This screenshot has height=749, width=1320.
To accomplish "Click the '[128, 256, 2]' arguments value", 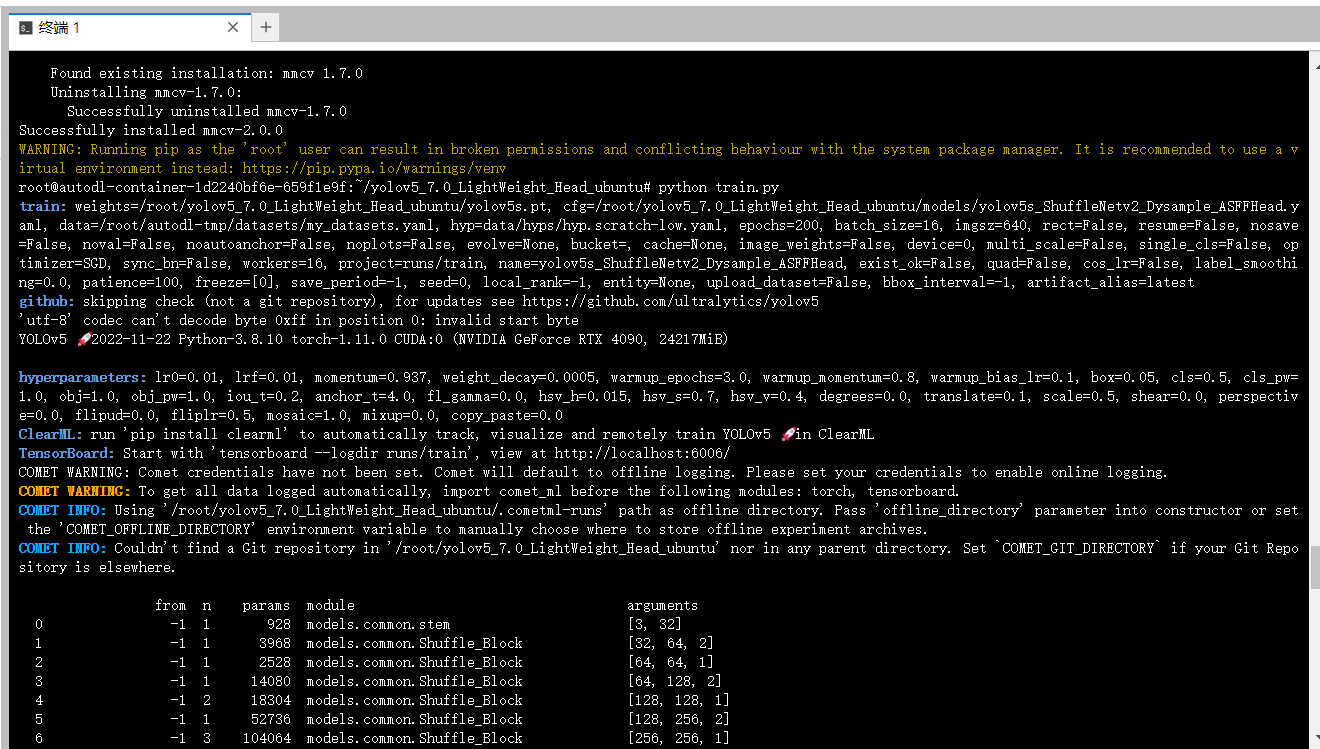I will (678, 719).
